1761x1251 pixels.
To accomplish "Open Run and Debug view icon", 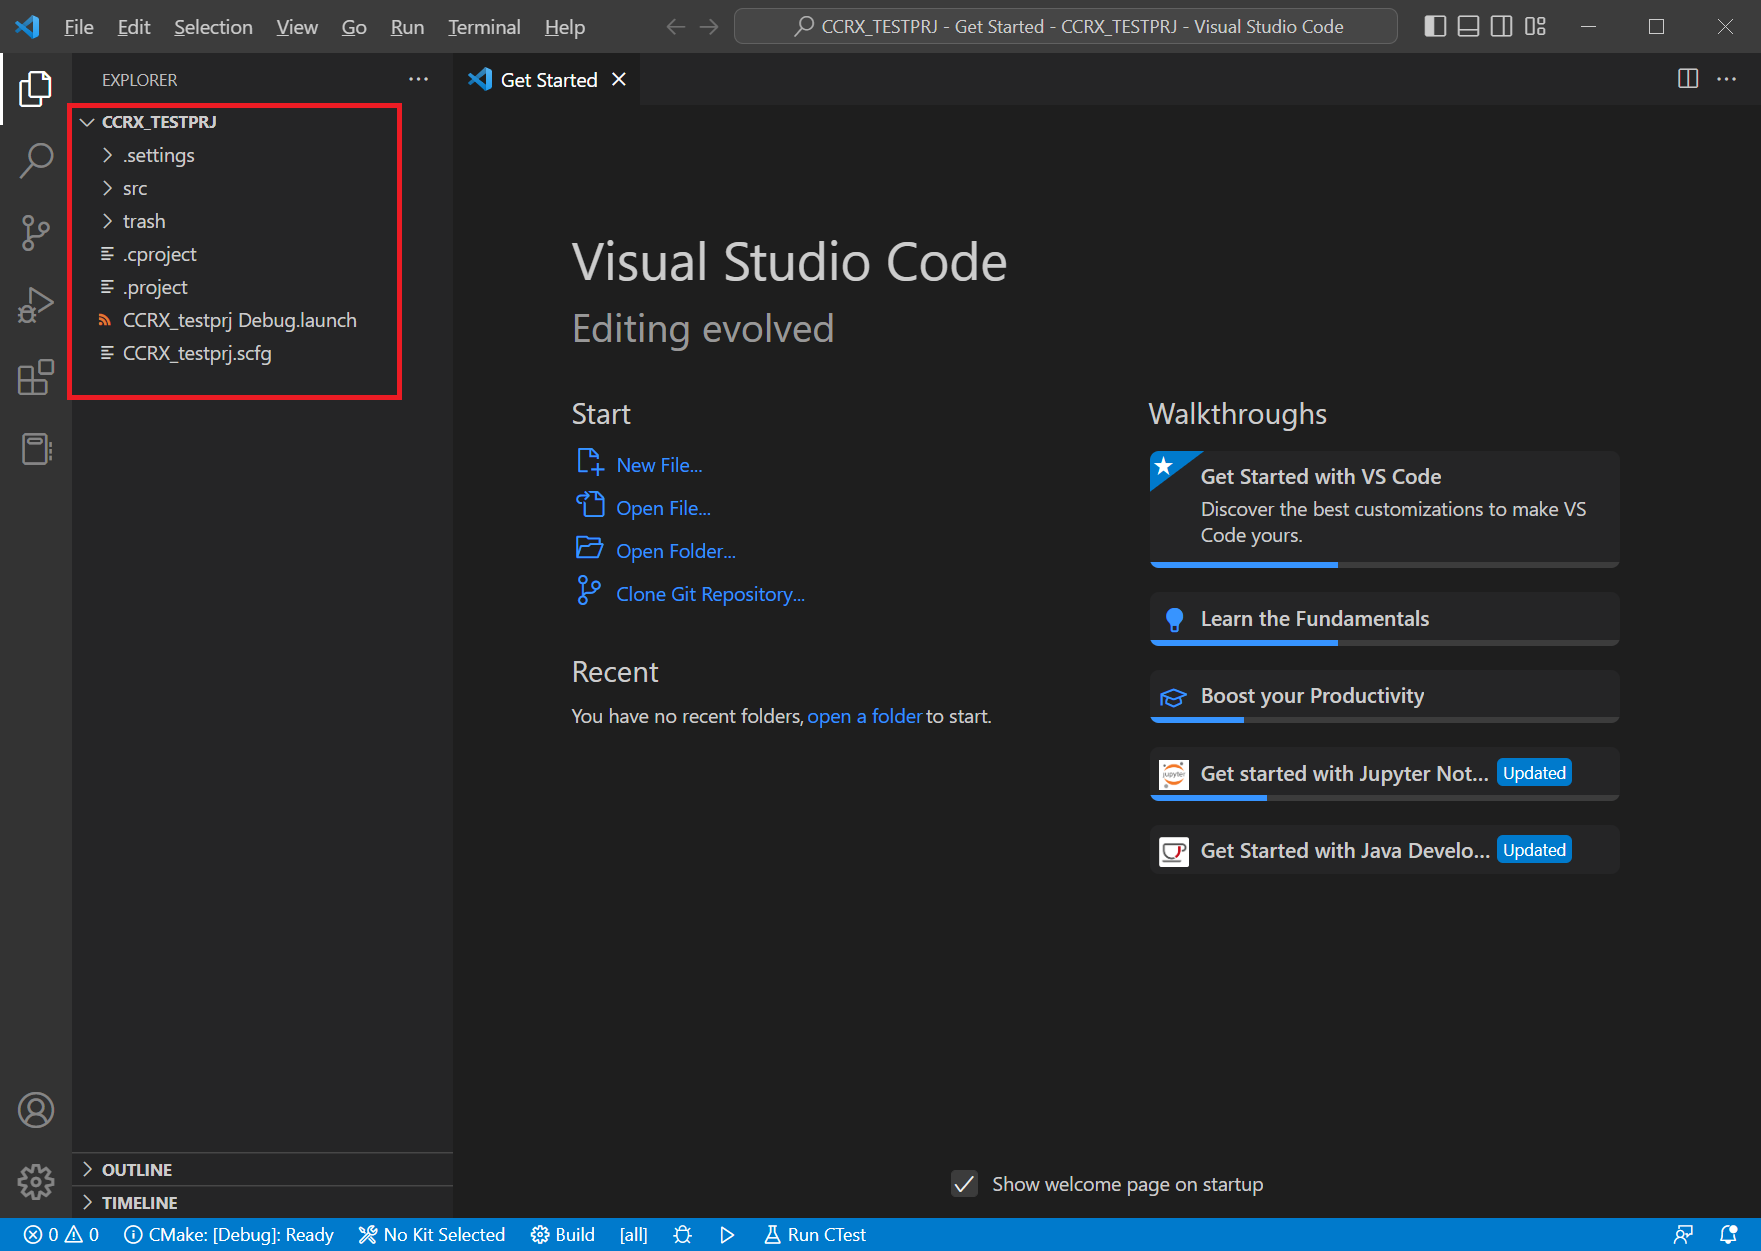I will coord(36,305).
